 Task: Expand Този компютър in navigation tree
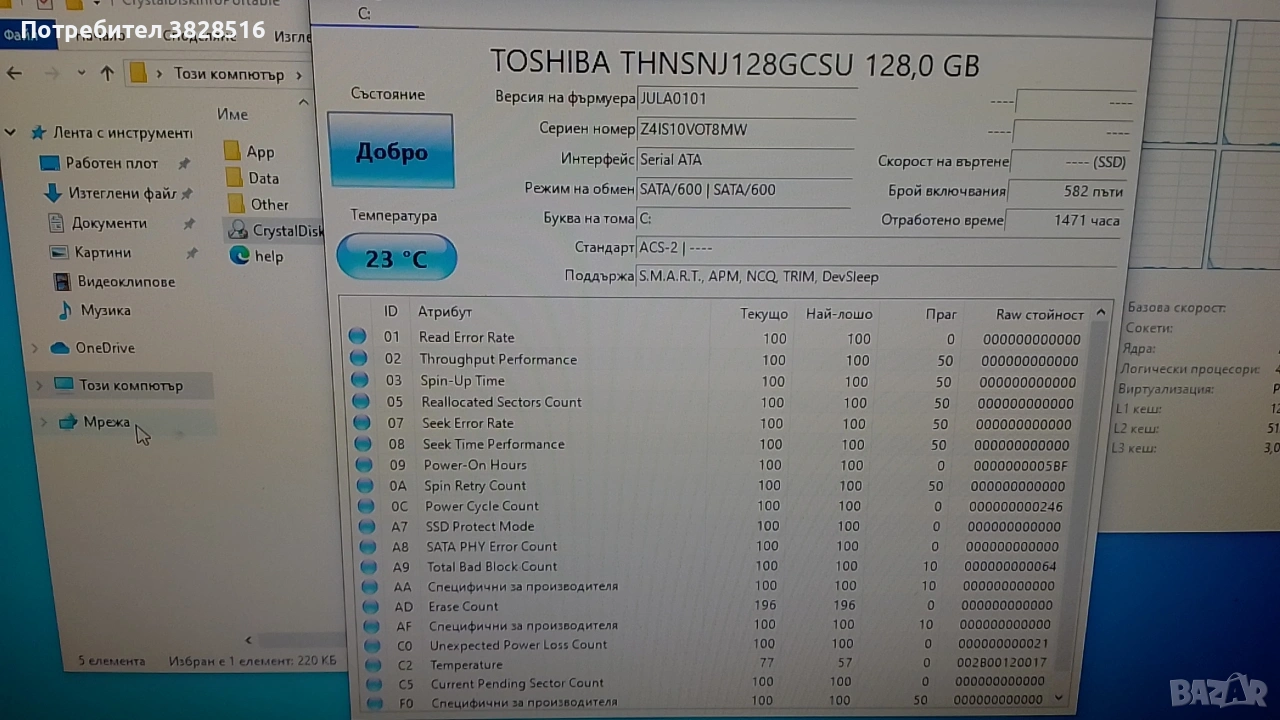(x=39, y=385)
